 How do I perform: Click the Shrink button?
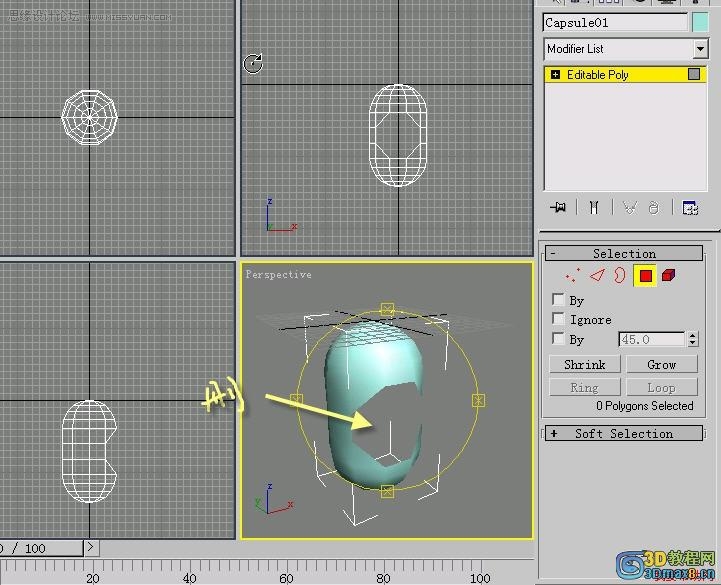click(584, 364)
